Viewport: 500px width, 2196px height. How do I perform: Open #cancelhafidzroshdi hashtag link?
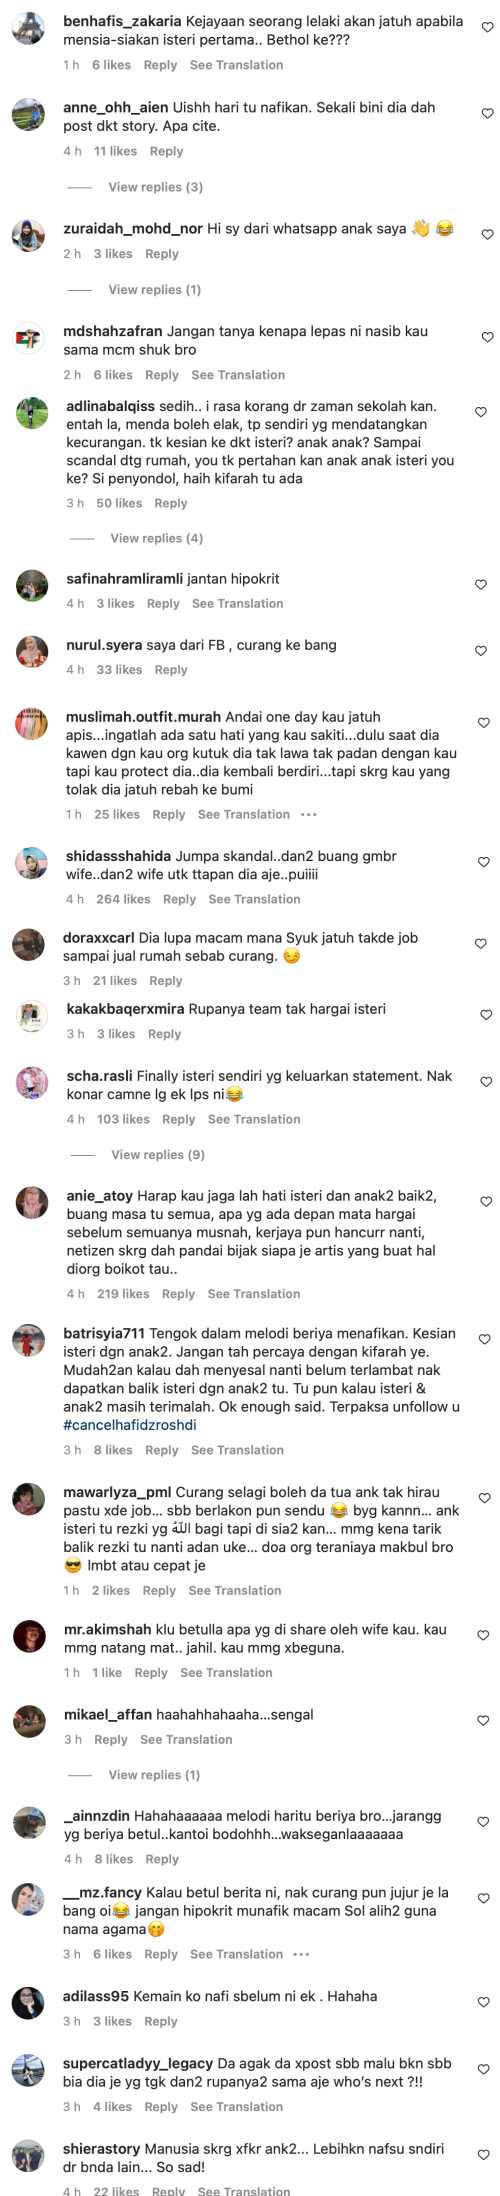[x=130, y=1425]
